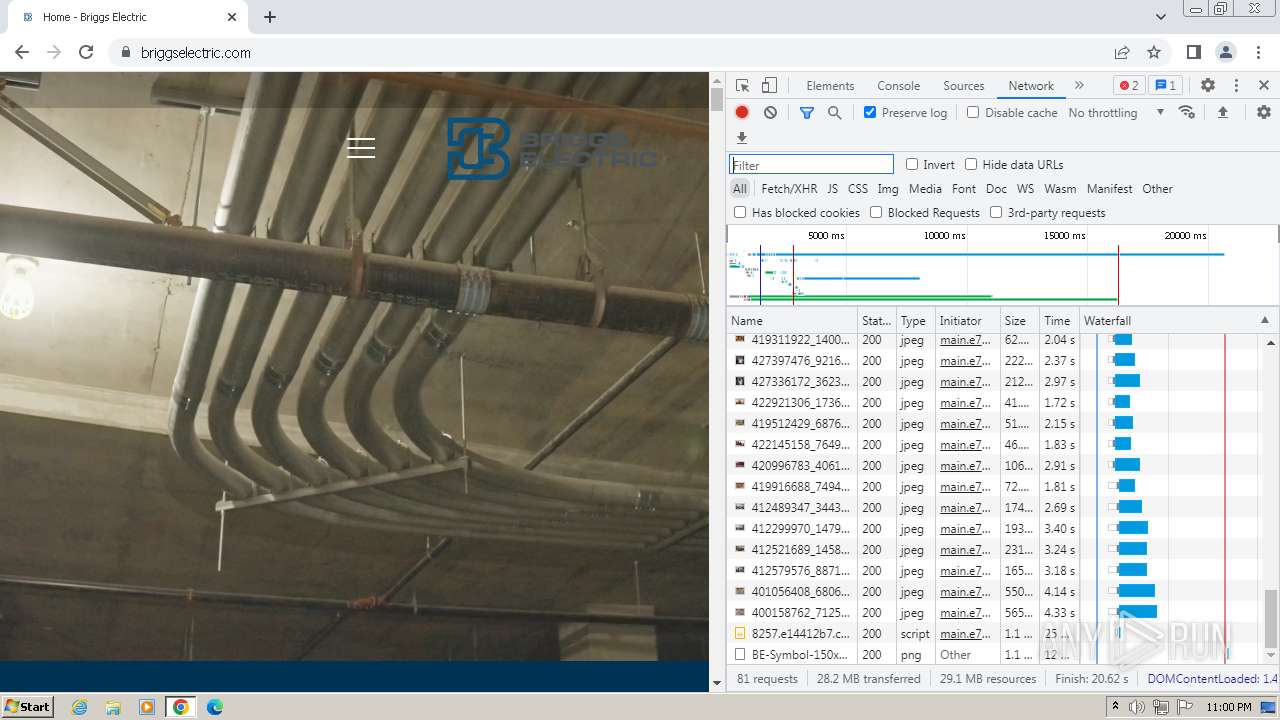The height and width of the screenshot is (720, 1280).
Task: Filter requests by Img type
Action: pyautogui.click(x=888, y=188)
